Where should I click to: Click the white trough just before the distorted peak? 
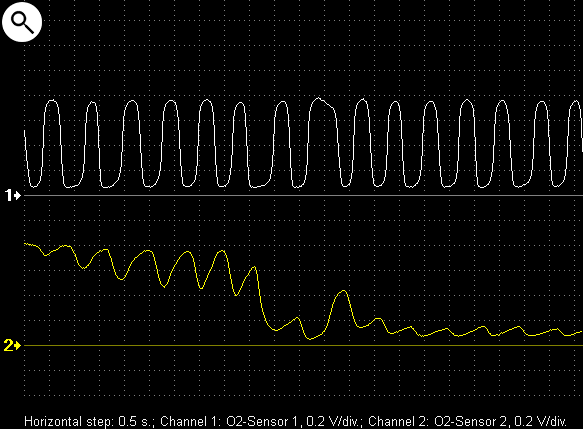pos(297,186)
